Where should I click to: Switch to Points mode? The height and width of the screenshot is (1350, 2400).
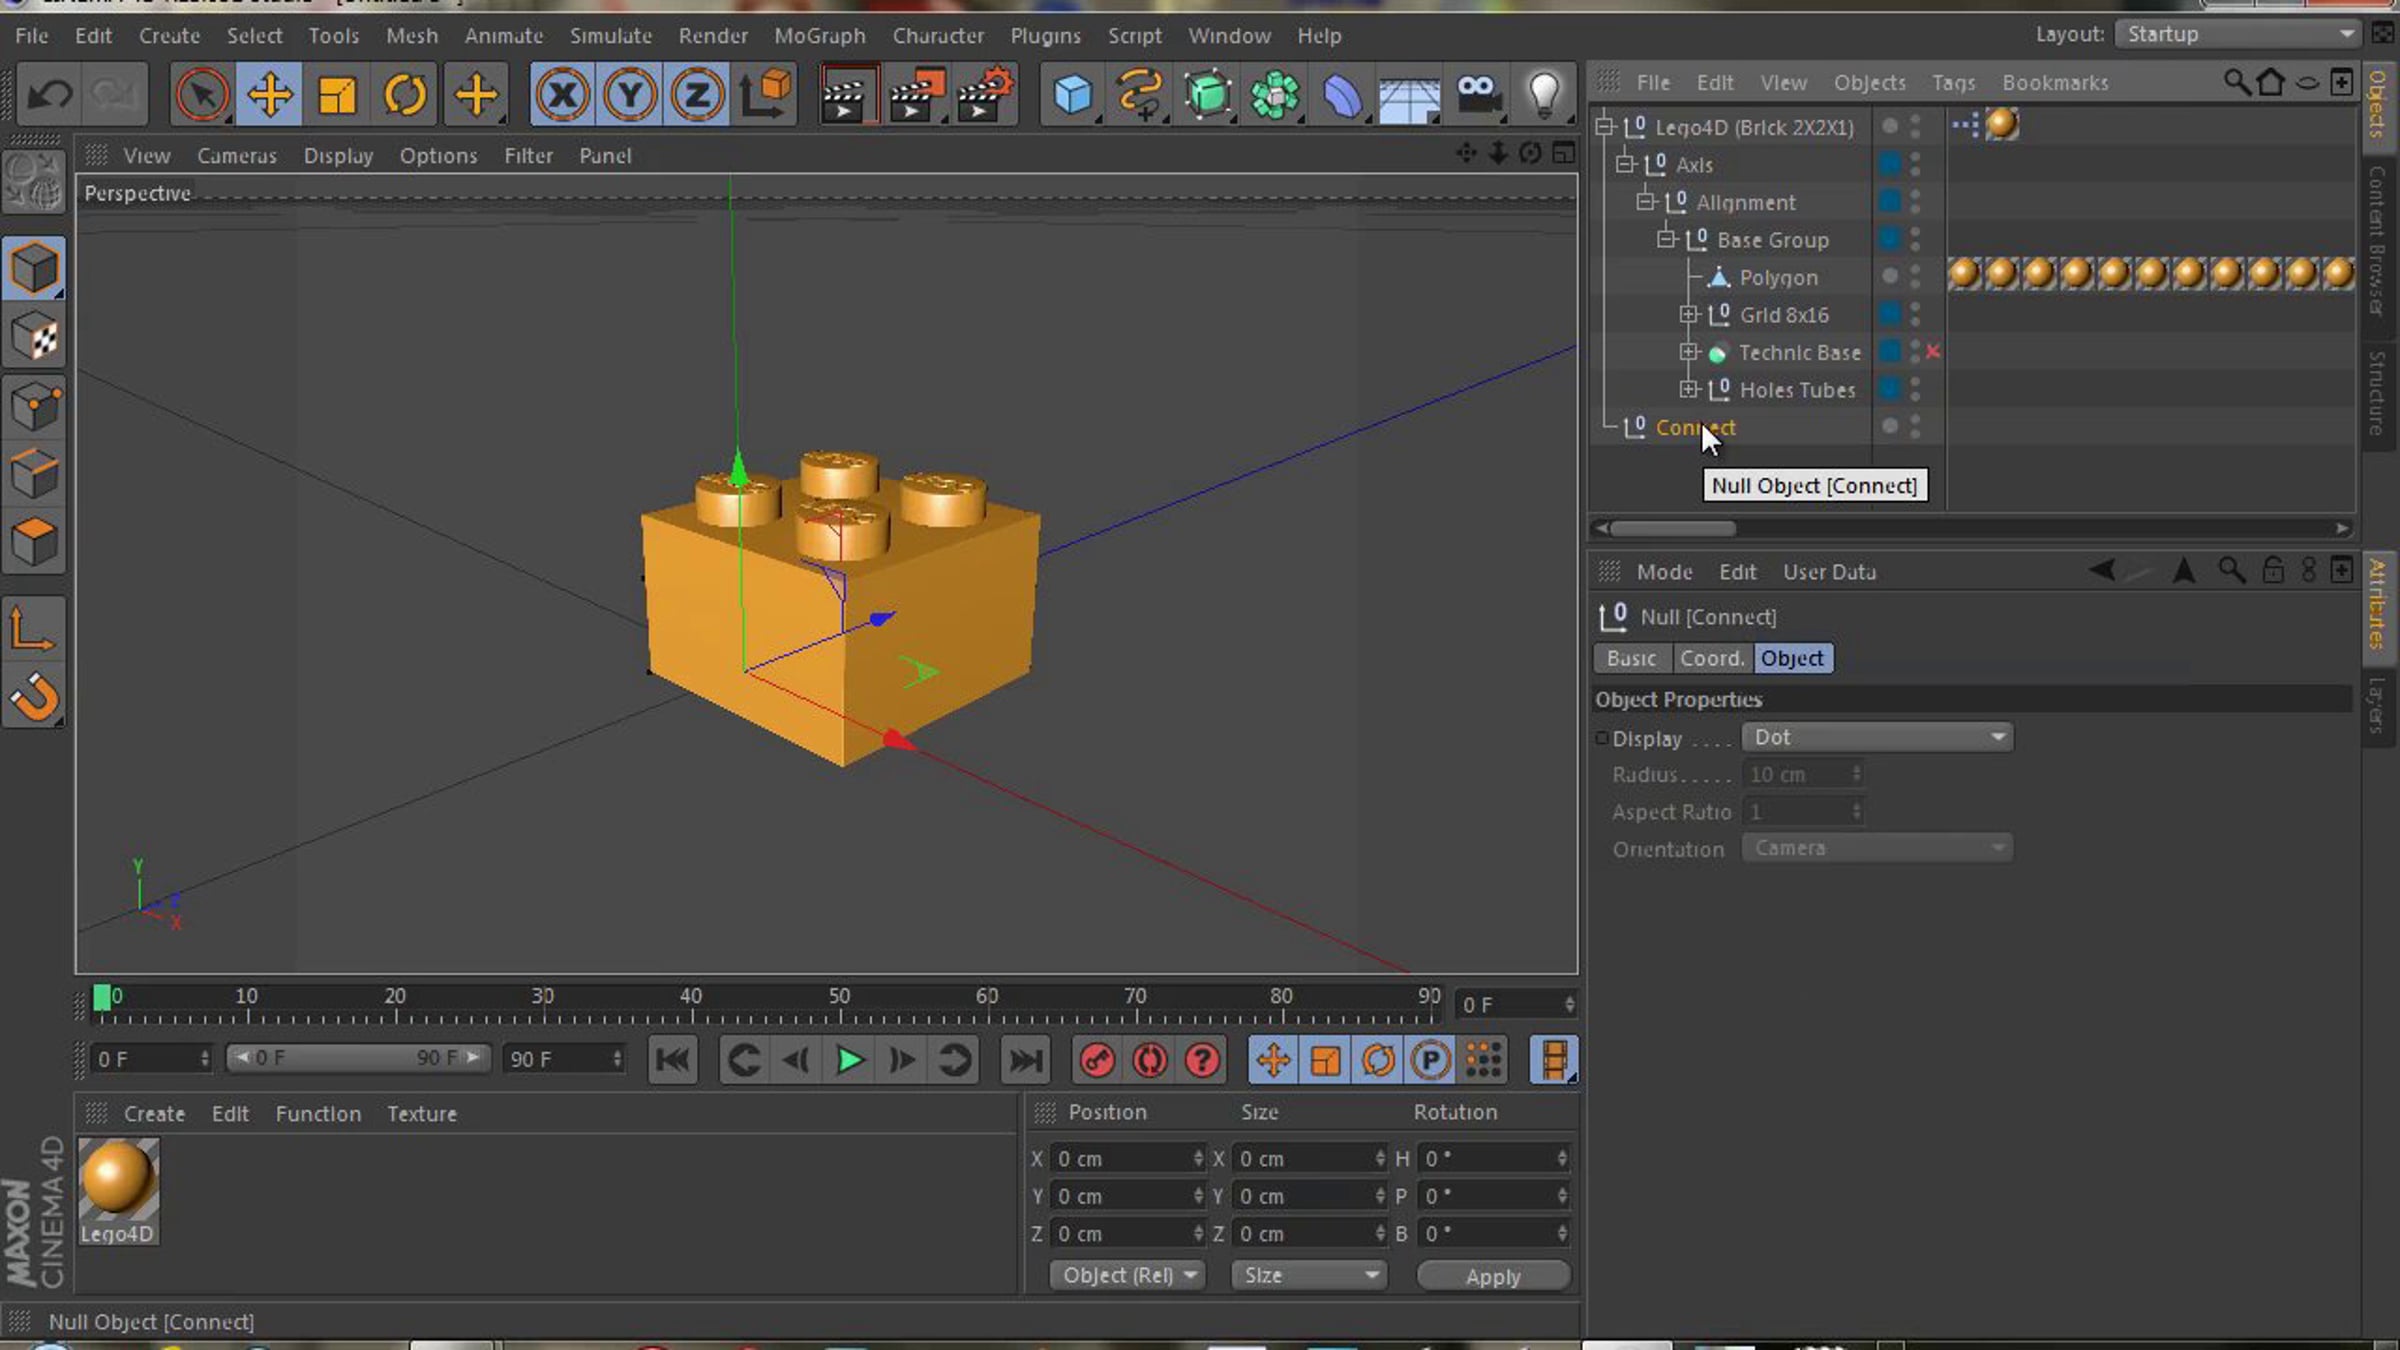coord(35,406)
